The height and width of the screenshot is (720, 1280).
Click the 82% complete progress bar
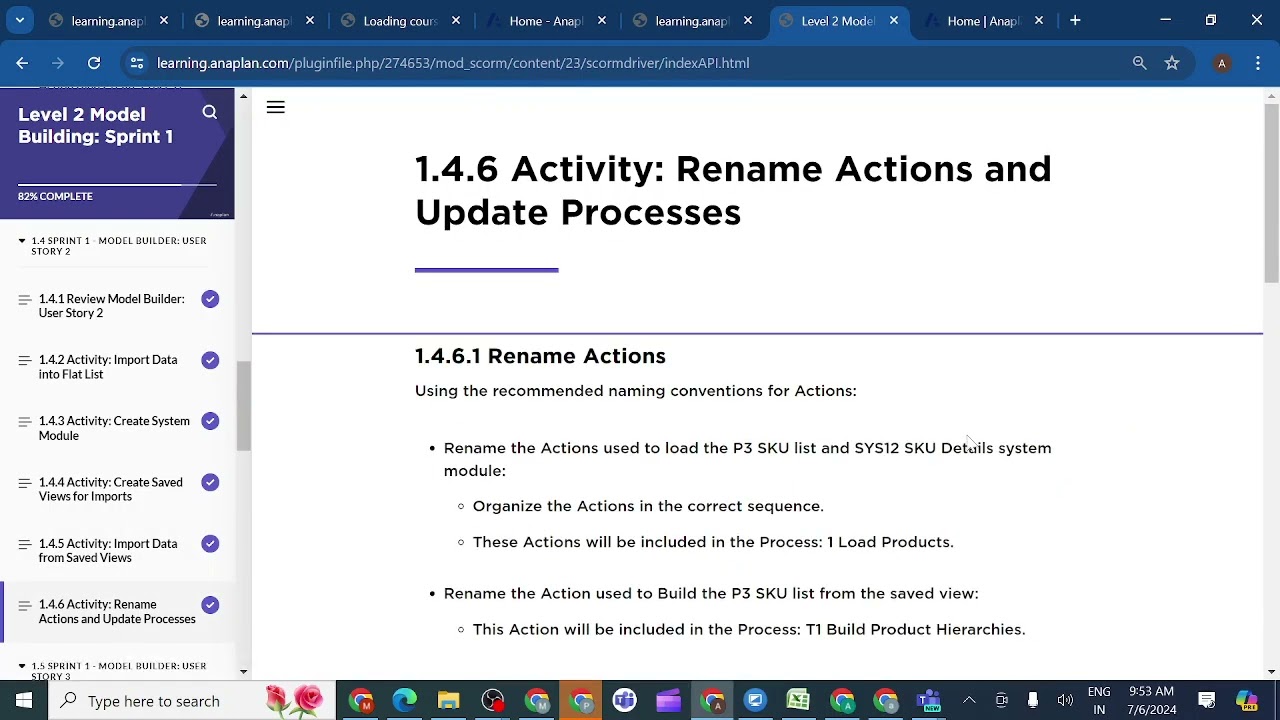[117, 185]
